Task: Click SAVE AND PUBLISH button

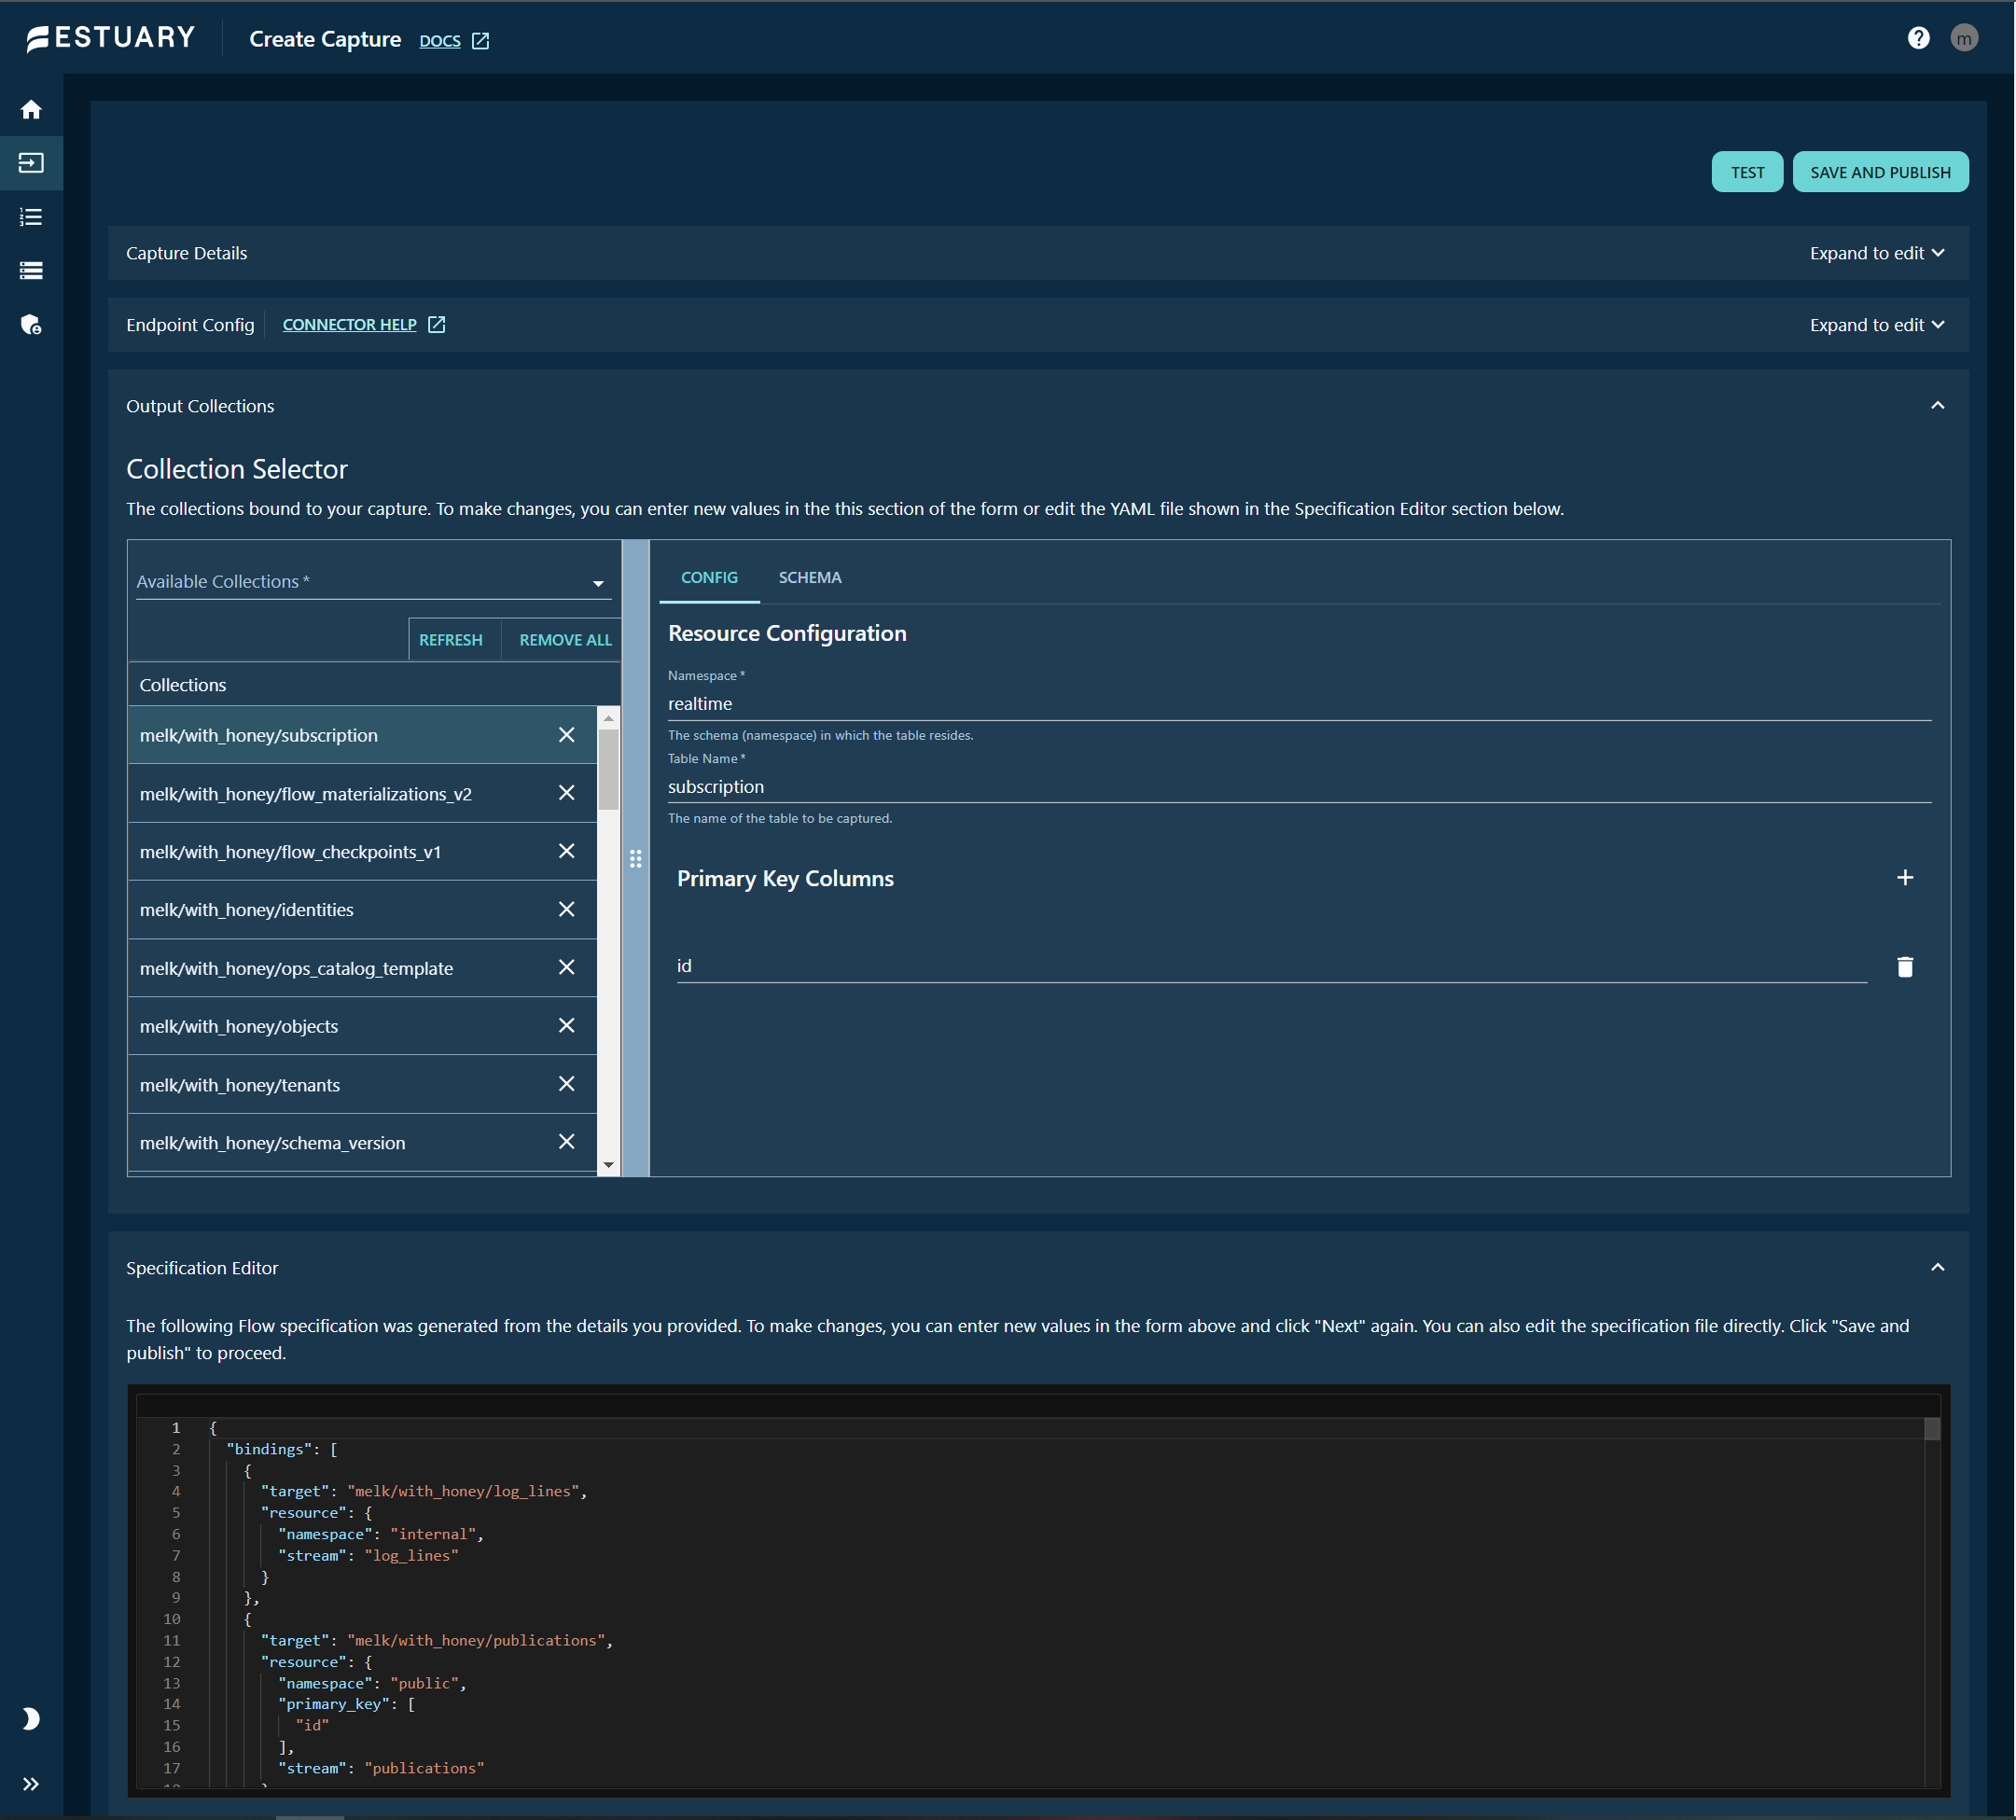Action: (x=1879, y=172)
